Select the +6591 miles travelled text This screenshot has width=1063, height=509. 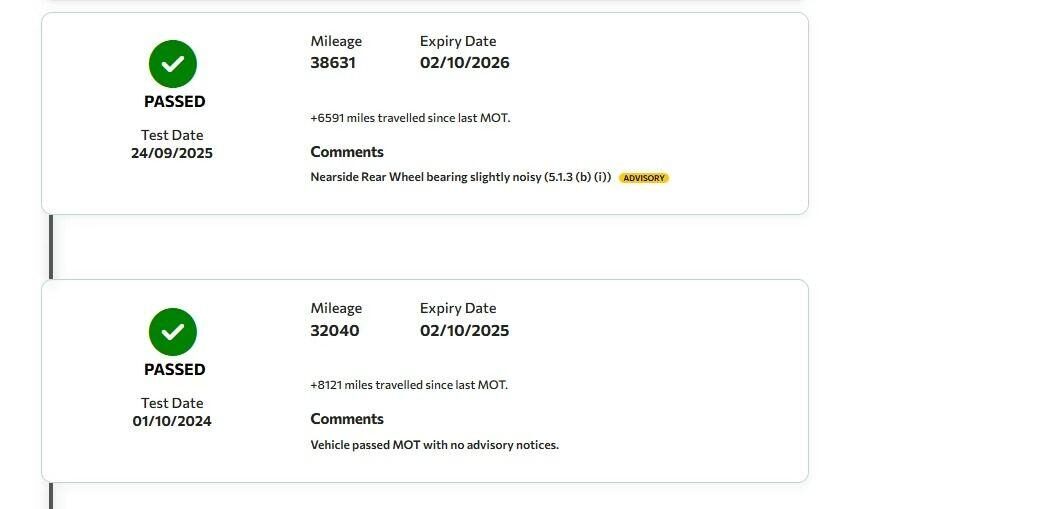(x=410, y=118)
